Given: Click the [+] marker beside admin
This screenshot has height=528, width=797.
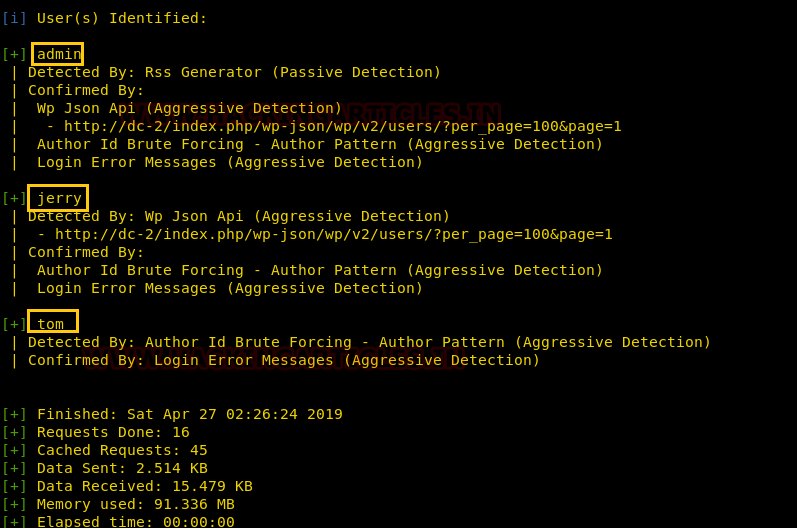Looking at the screenshot, I should click(14, 54).
